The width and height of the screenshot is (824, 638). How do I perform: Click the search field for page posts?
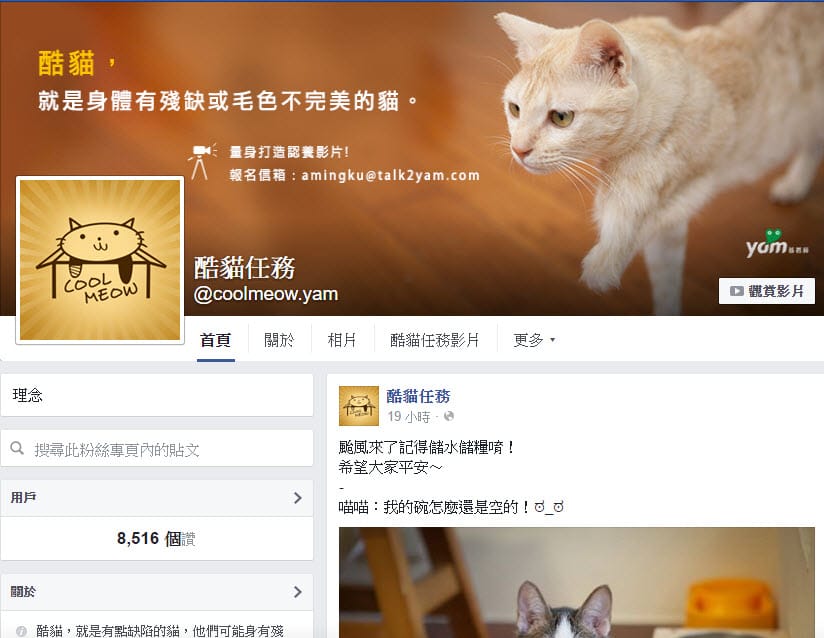coord(157,449)
